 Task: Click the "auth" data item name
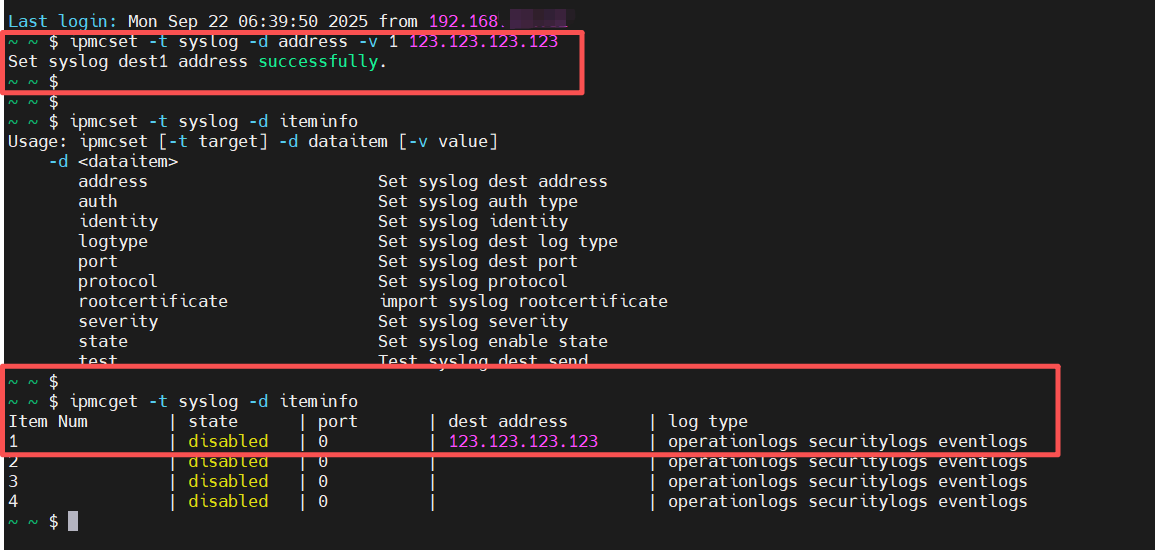point(98,201)
